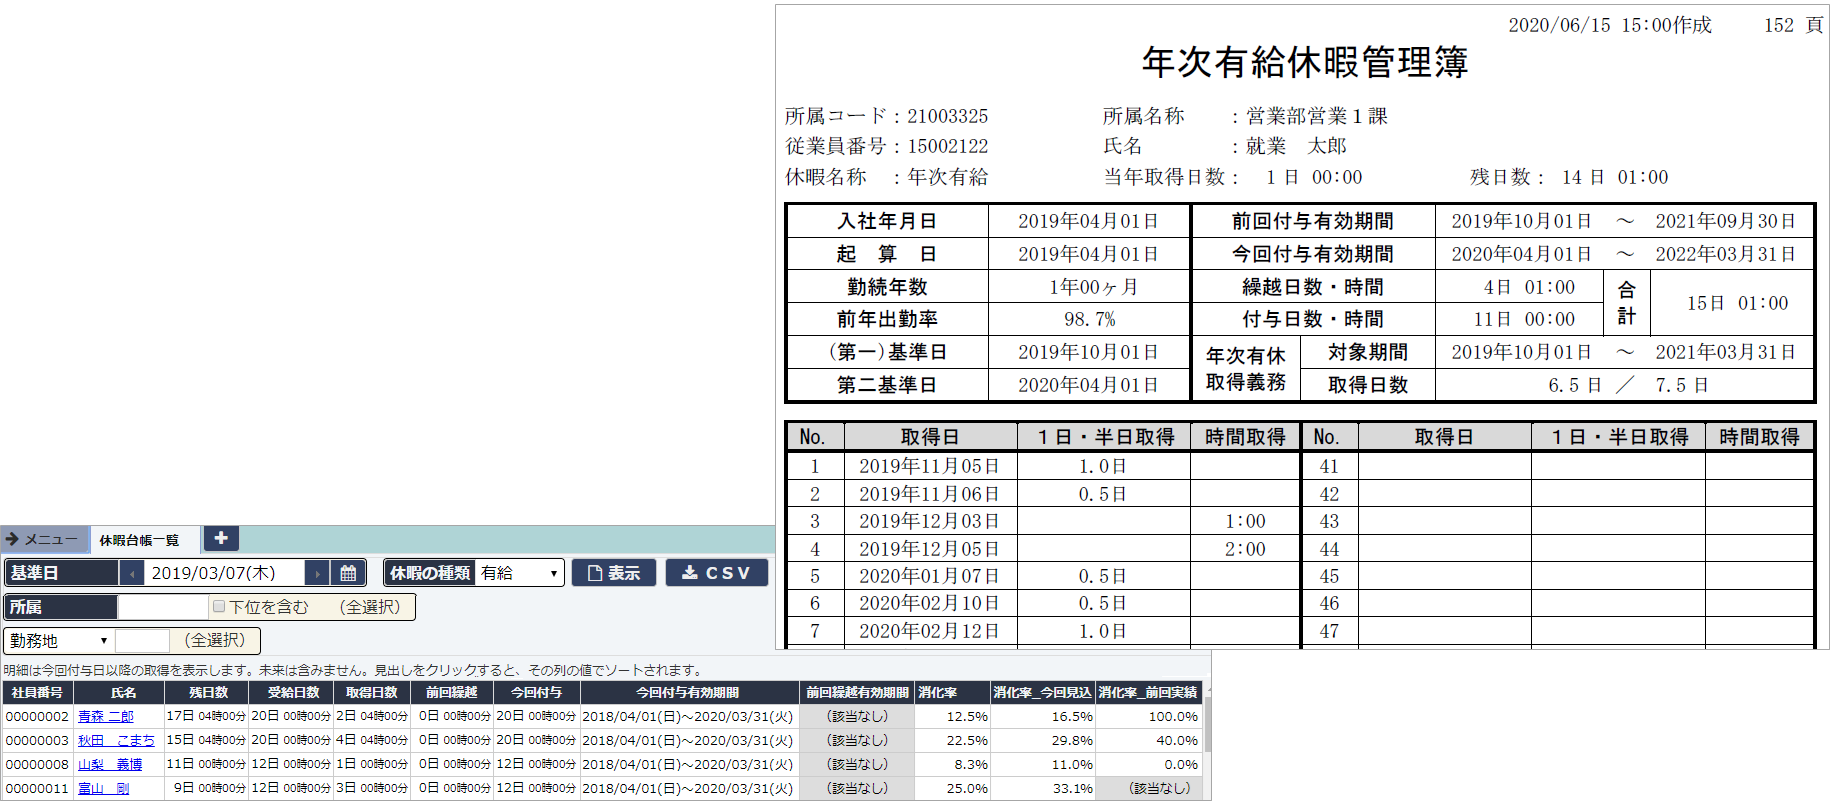
Task: Open employee link 秋田 こまち
Action: pyautogui.click(x=116, y=740)
